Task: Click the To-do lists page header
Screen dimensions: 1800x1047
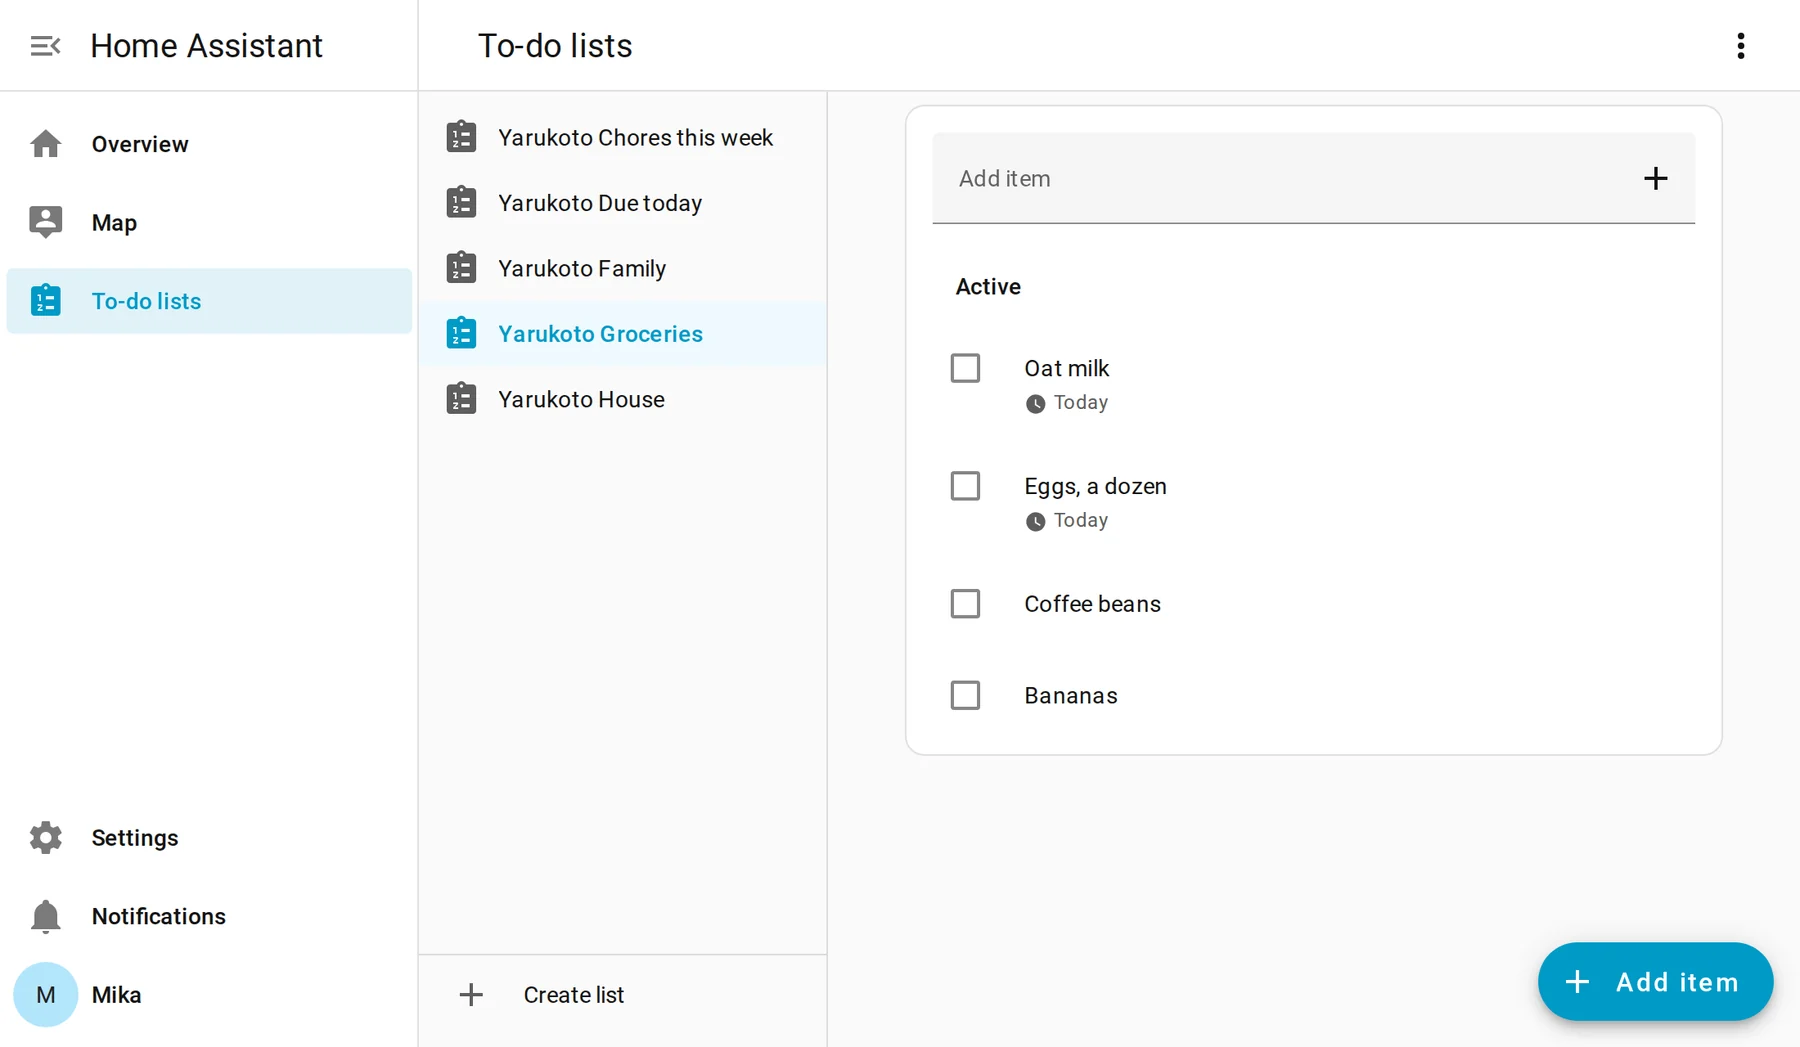Action: pos(555,46)
